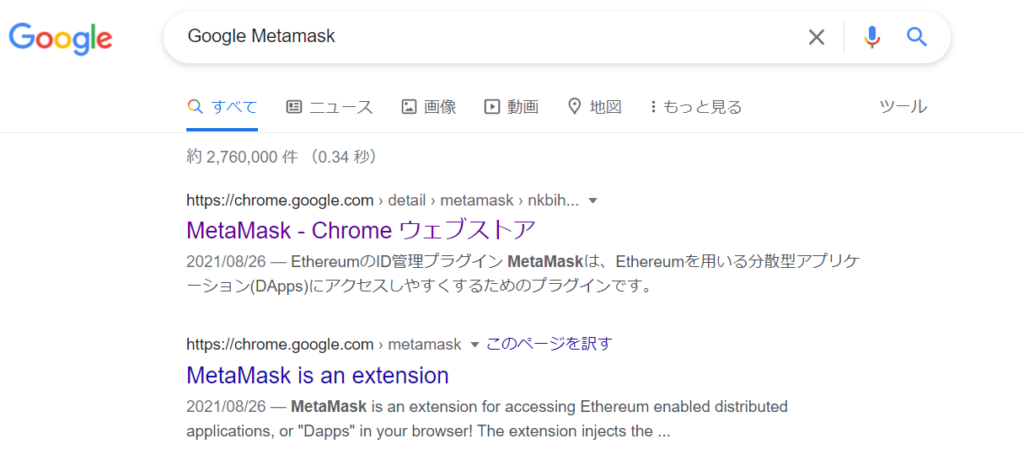
Task: Click the map pin icon beside 地図
Action: (575, 107)
